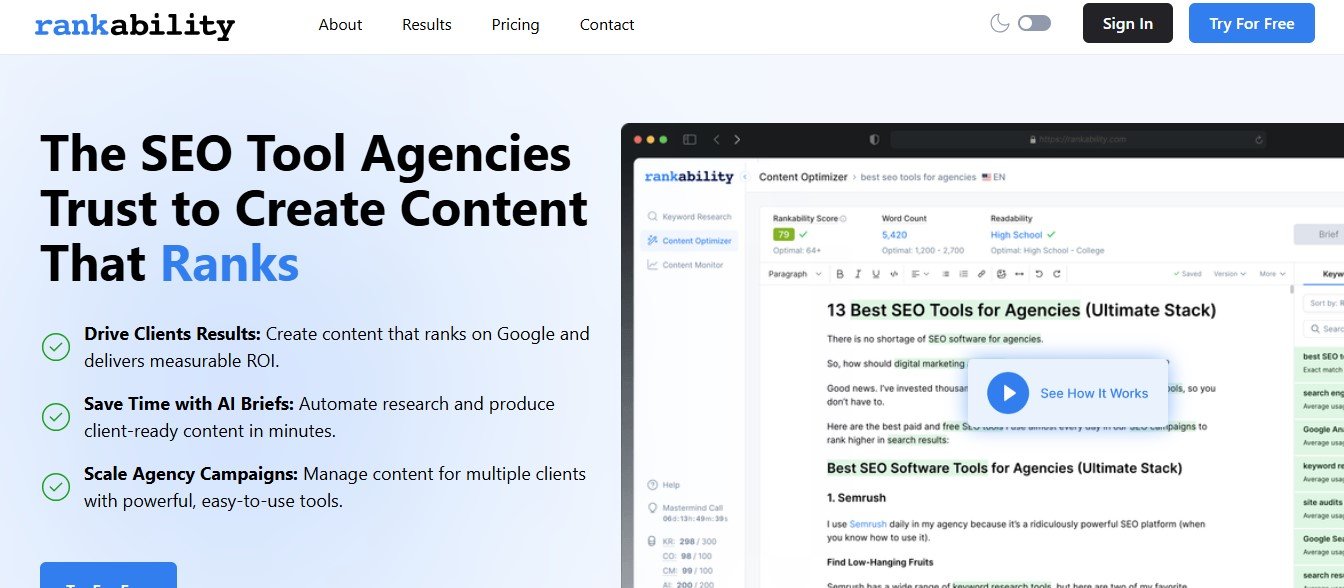Click the rankability logo in header

click(x=134, y=25)
